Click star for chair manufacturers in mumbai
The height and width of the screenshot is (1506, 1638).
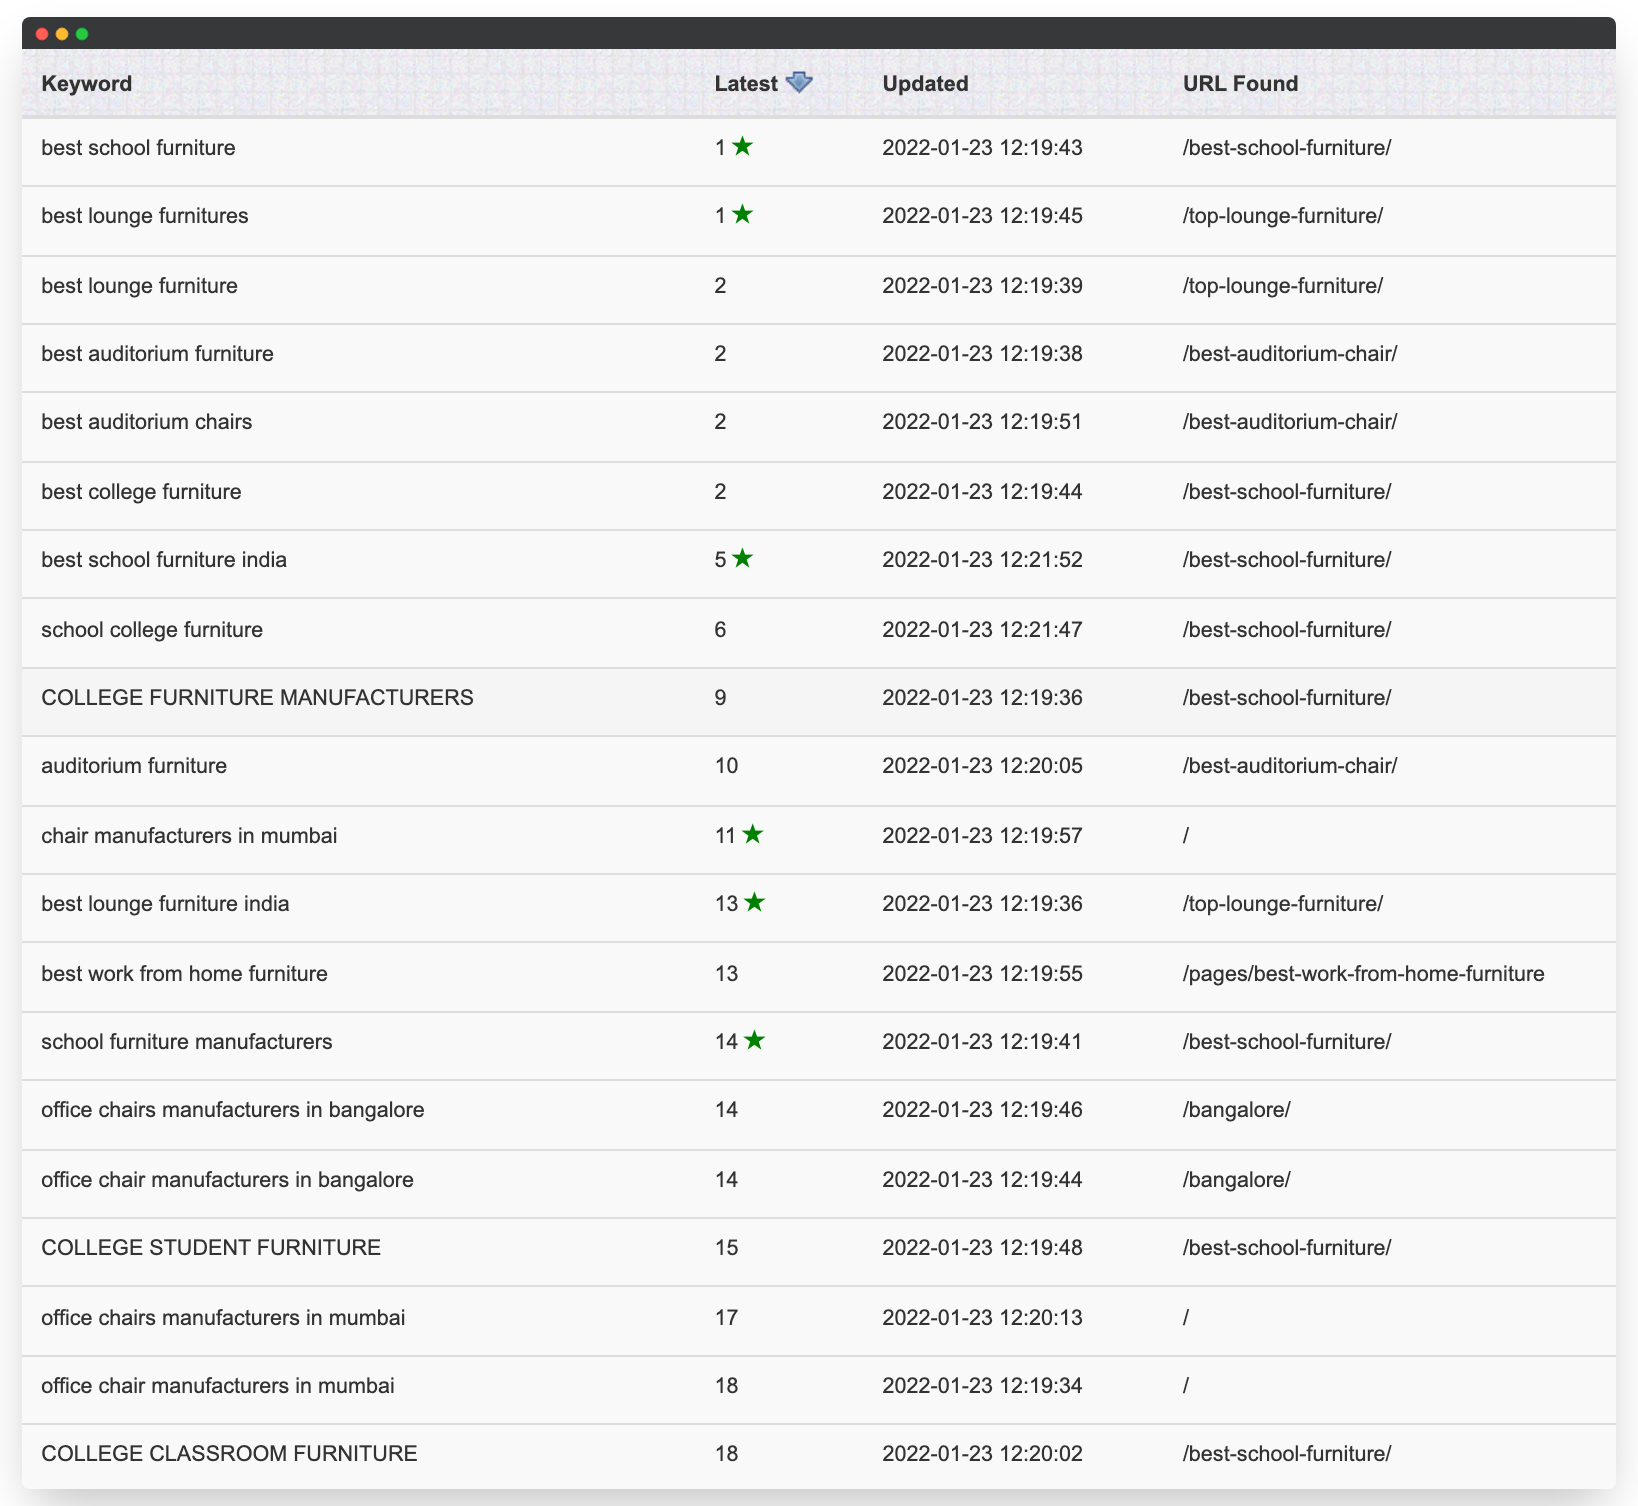coord(753,835)
